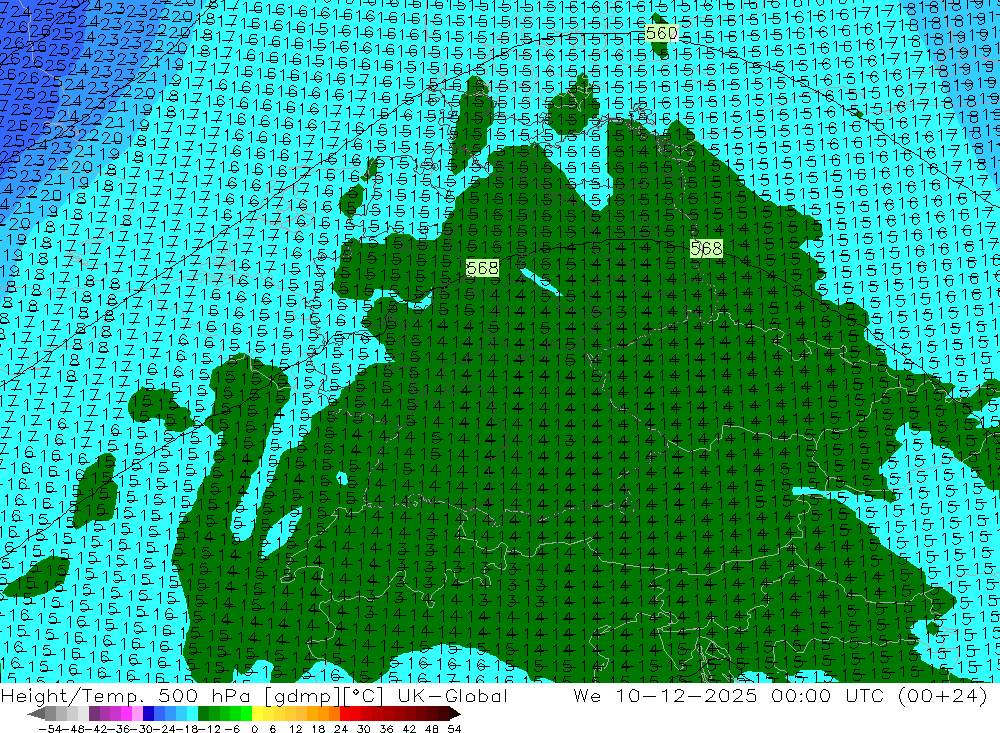Click the left 568 contour label
The image size is (1000, 733).
point(482,268)
